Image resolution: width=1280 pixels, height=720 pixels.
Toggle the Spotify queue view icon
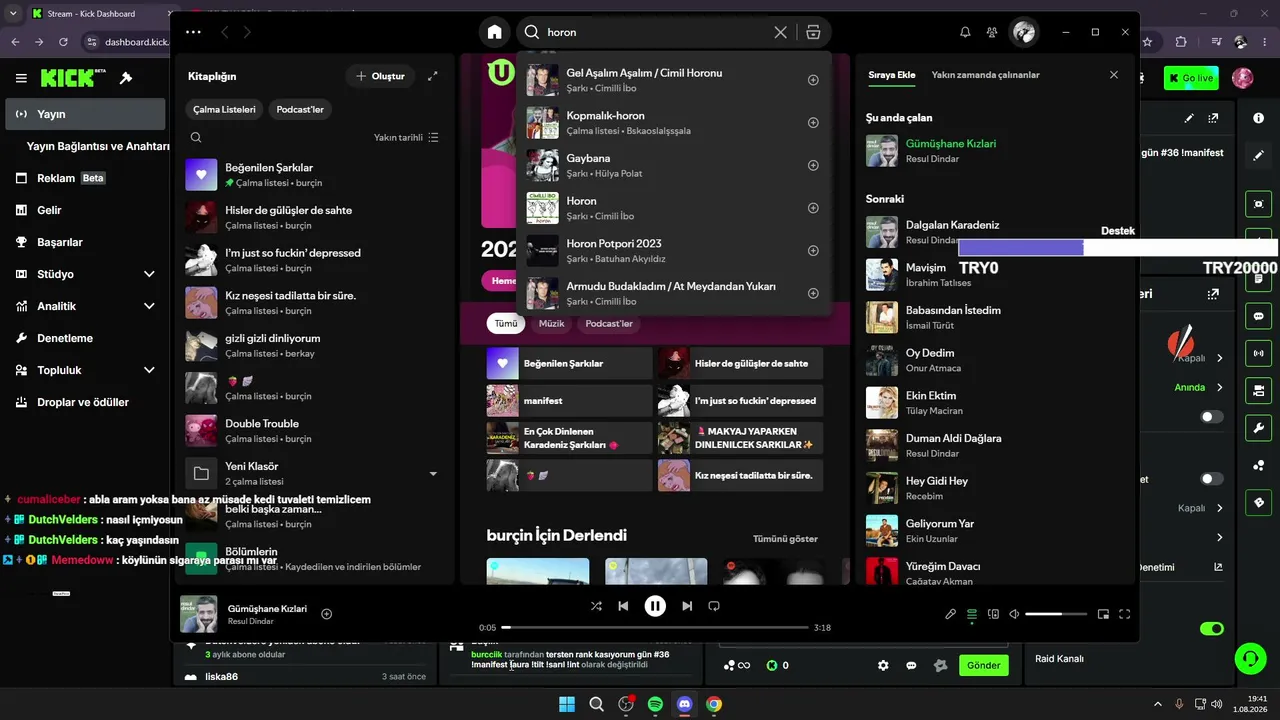[x=972, y=614]
